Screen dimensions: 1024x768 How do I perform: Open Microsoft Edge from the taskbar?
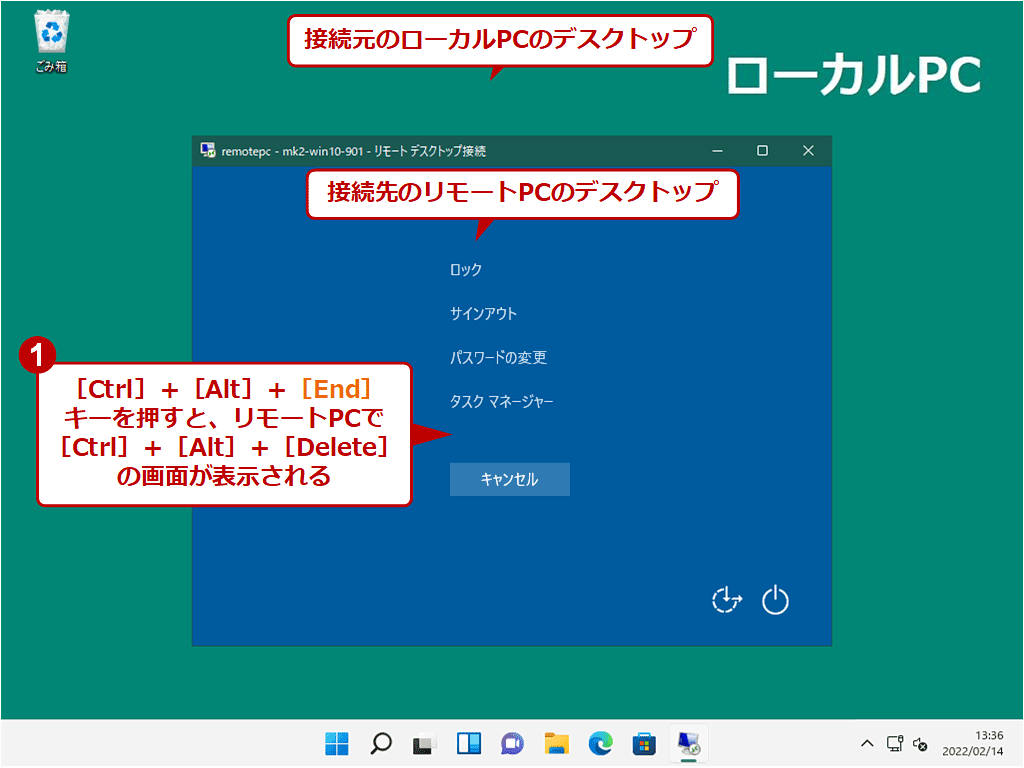[599, 744]
